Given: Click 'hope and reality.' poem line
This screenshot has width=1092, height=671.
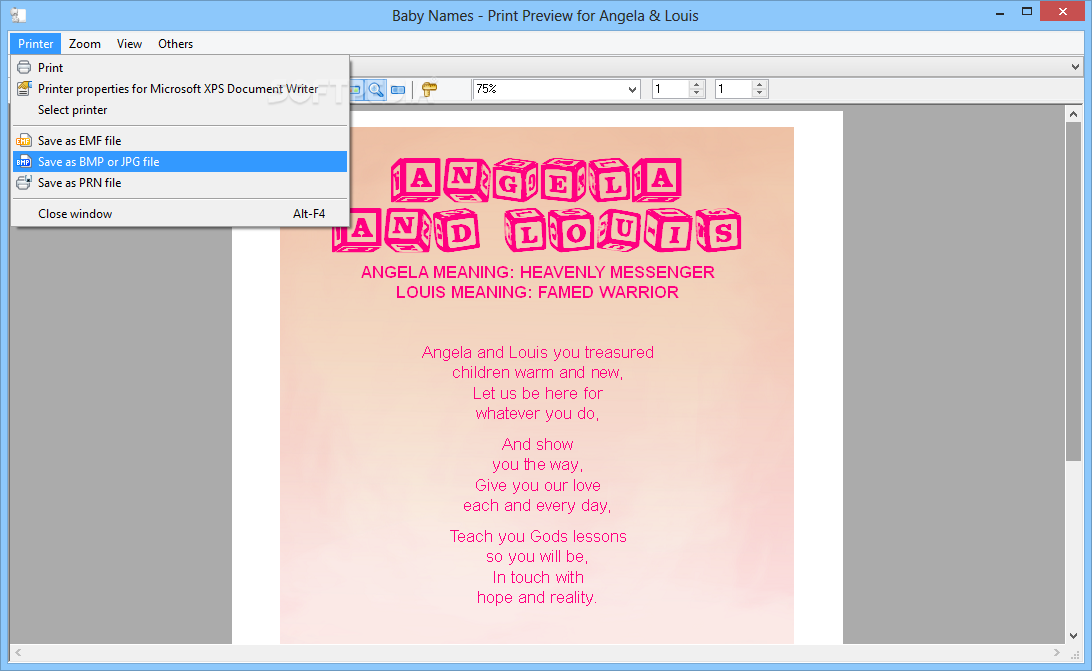Looking at the screenshot, I should (x=537, y=598).
